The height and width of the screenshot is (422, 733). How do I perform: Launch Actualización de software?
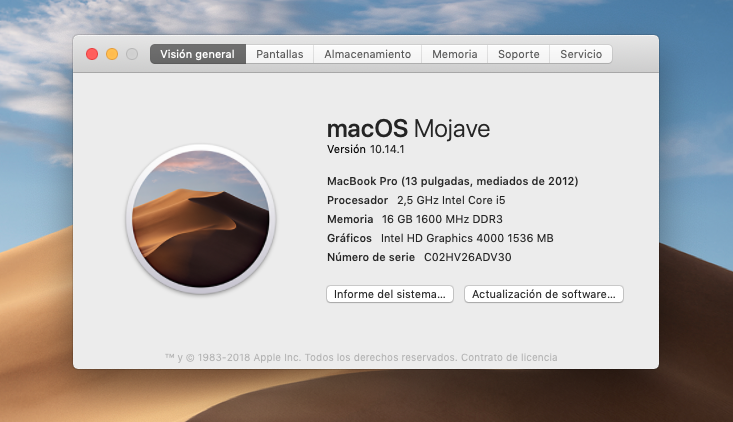tap(544, 294)
